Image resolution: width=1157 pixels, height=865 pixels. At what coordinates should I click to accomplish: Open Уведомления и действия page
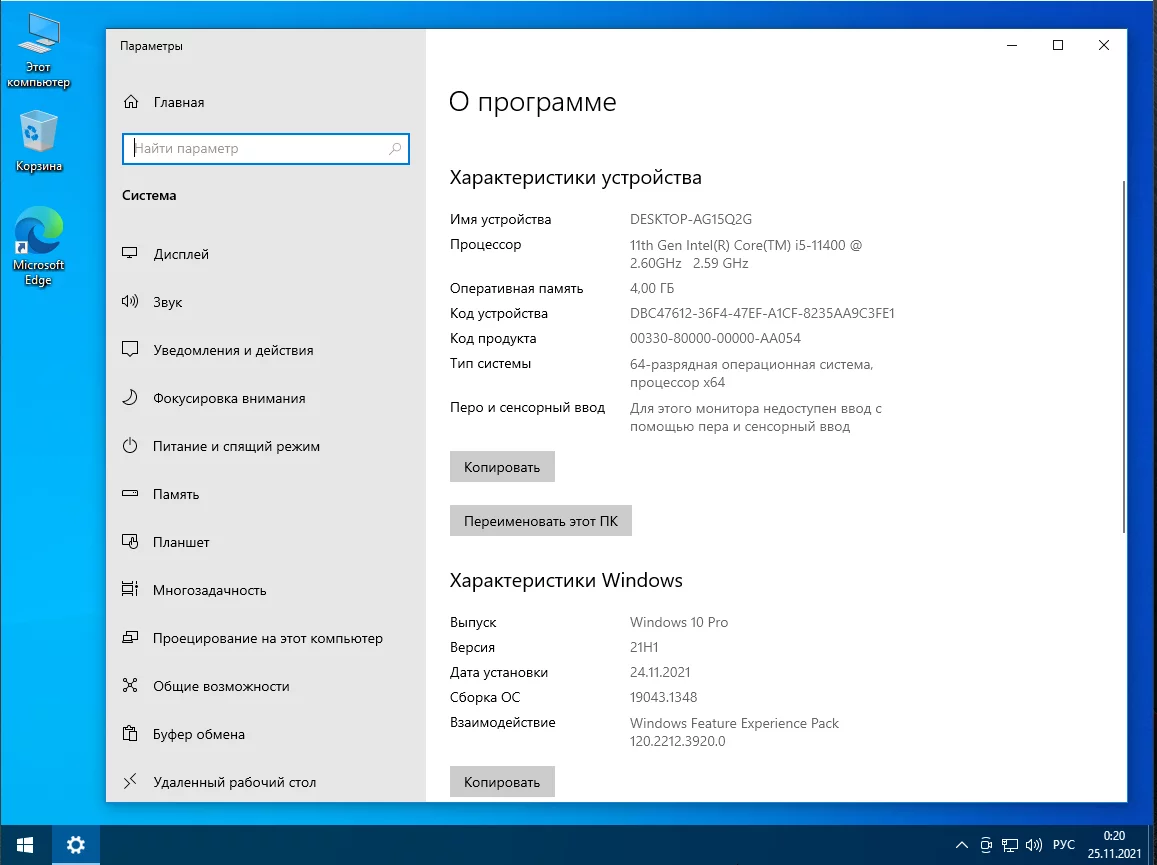click(233, 350)
